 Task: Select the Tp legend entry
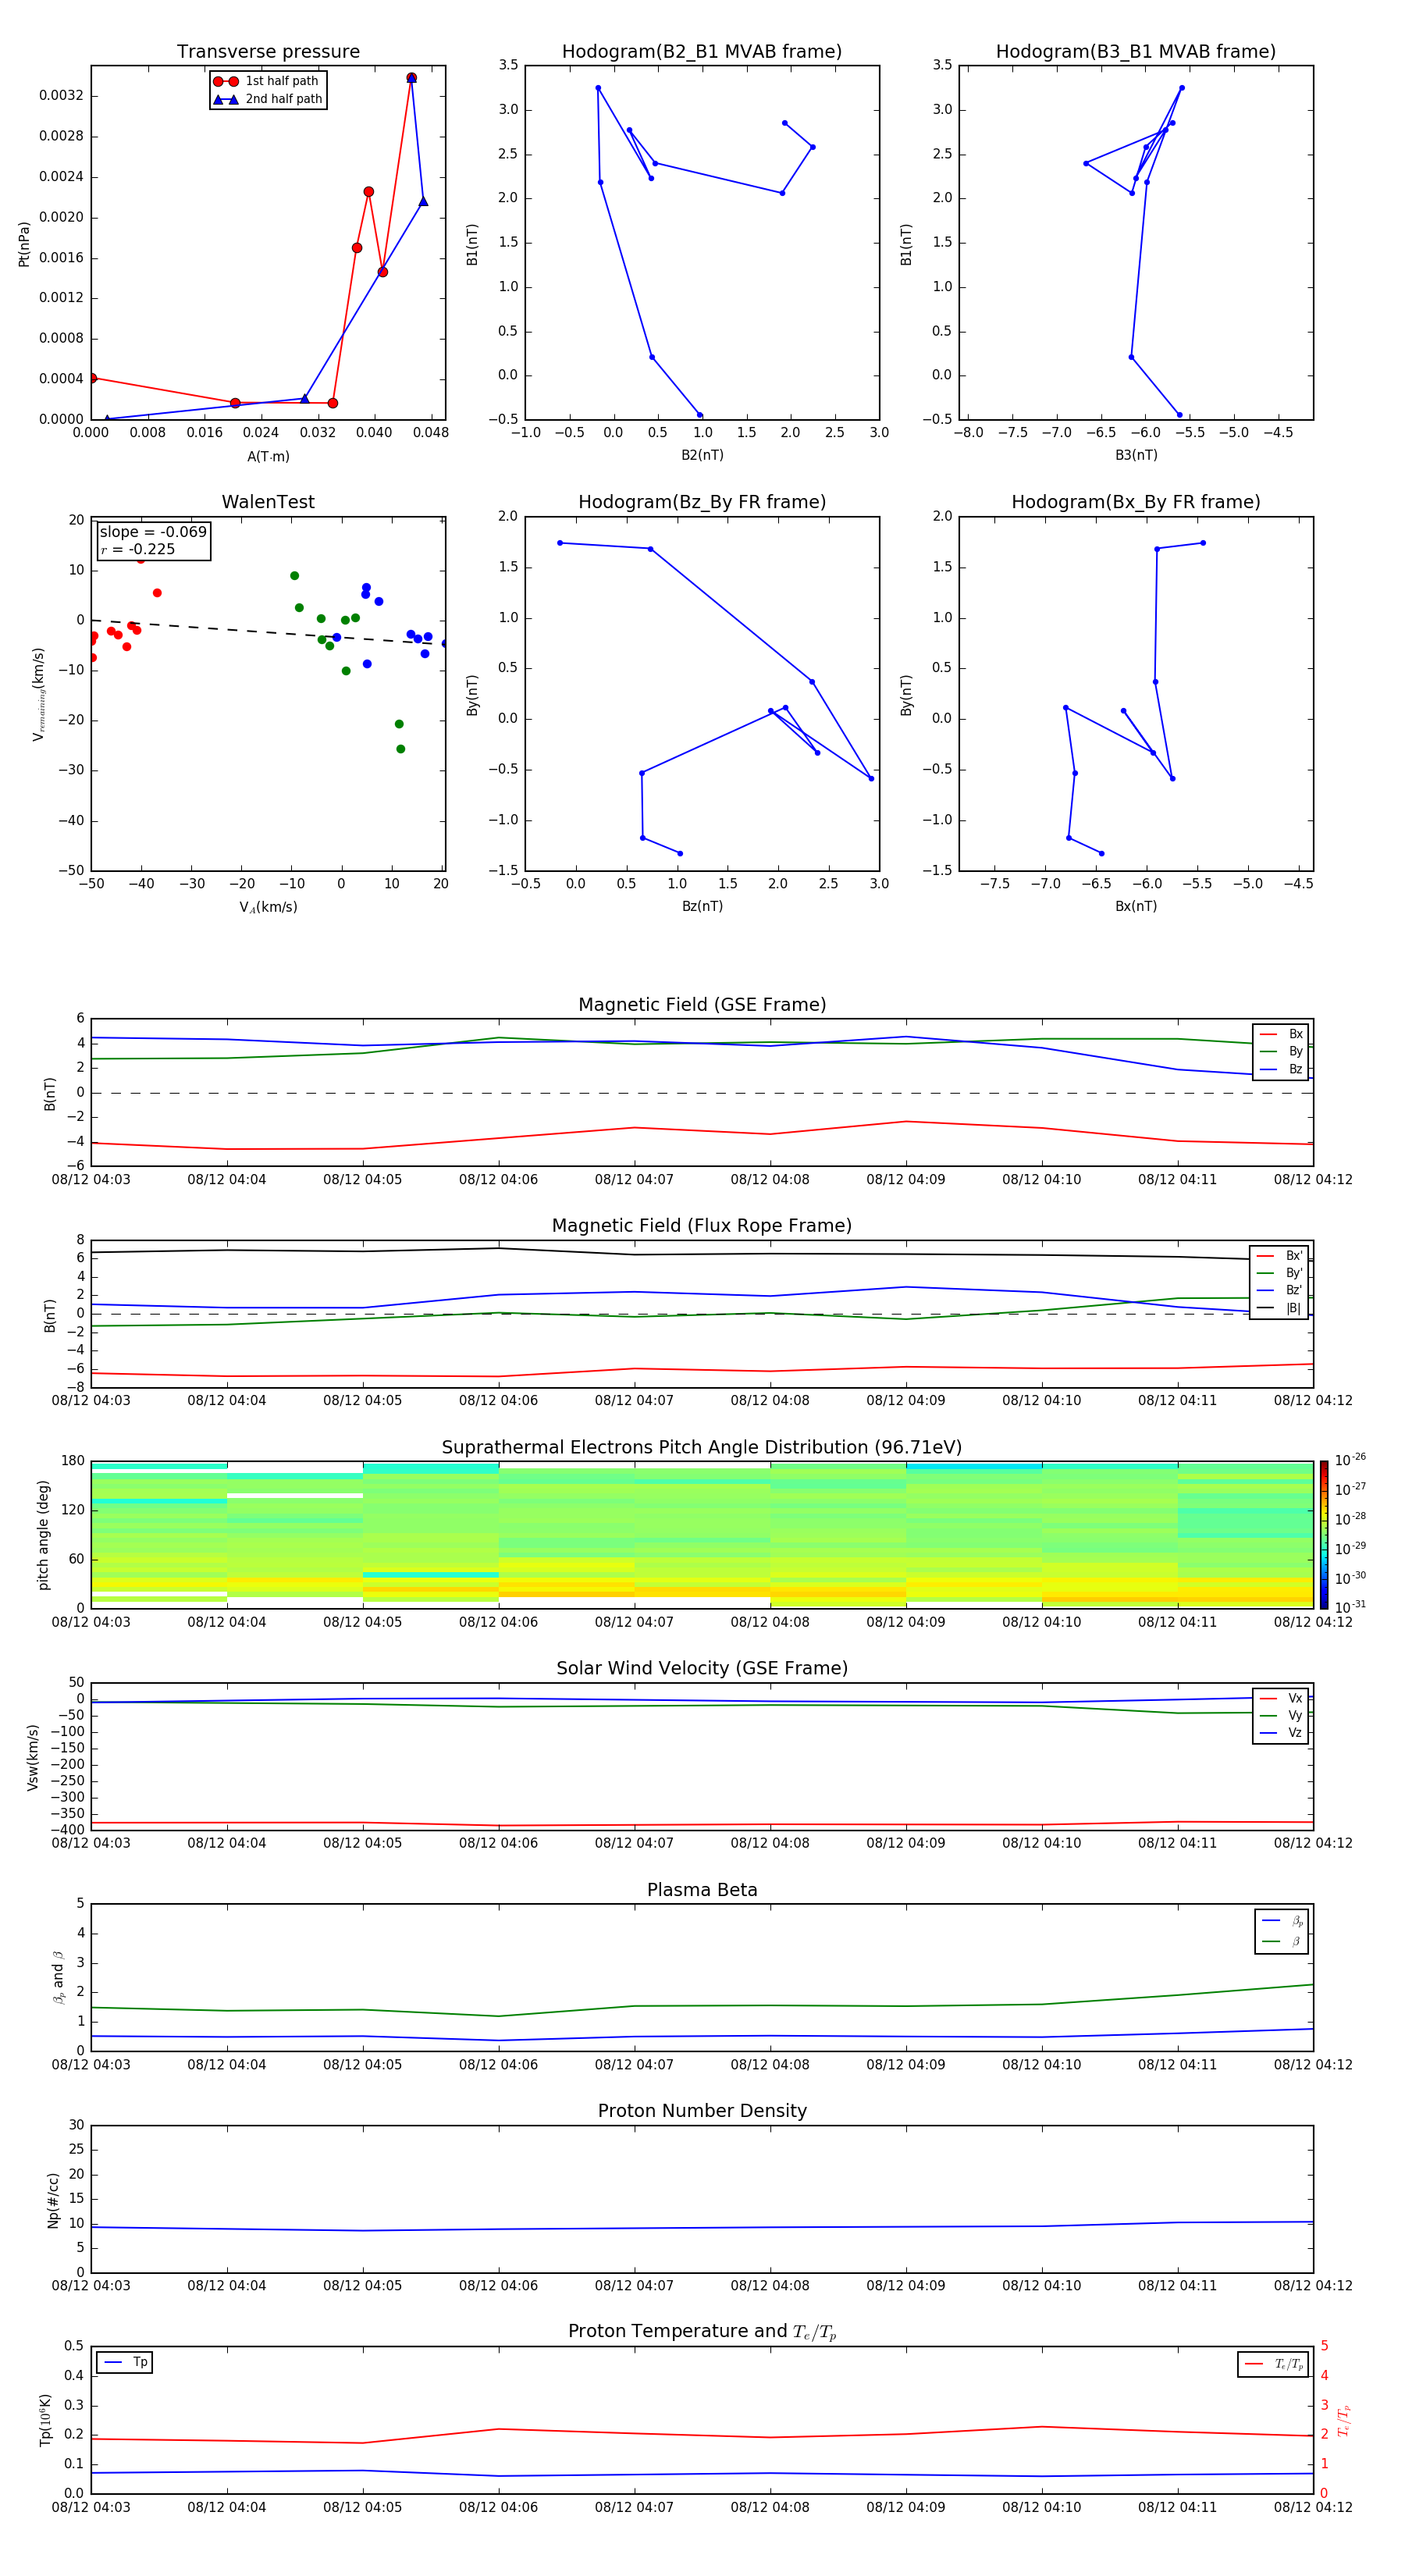point(125,2362)
